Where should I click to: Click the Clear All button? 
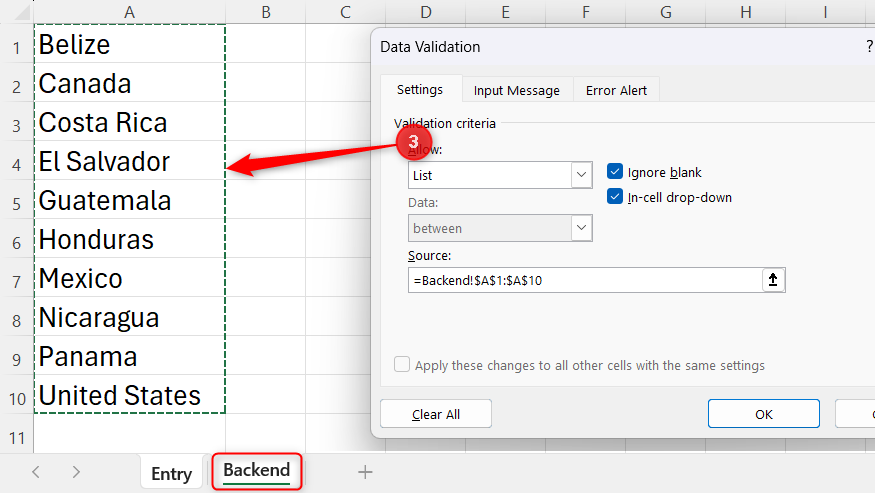point(436,414)
